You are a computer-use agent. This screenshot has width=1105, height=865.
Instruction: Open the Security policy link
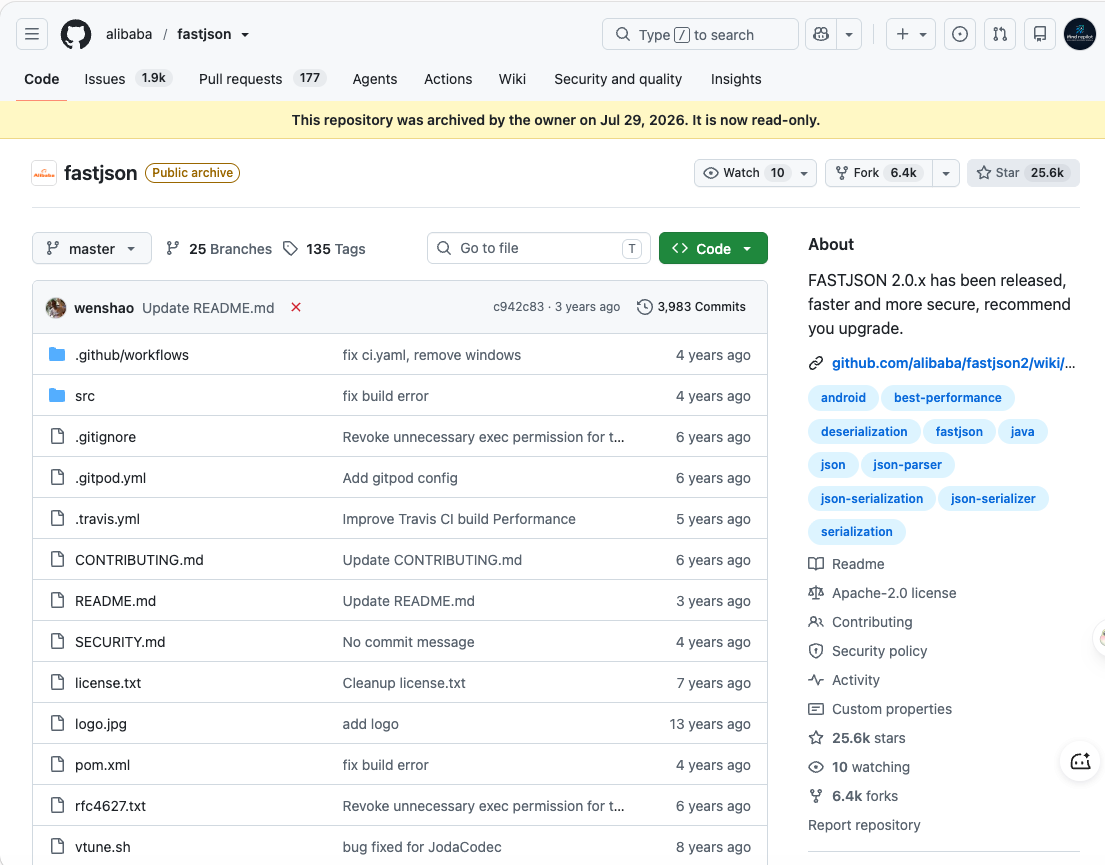868,651
